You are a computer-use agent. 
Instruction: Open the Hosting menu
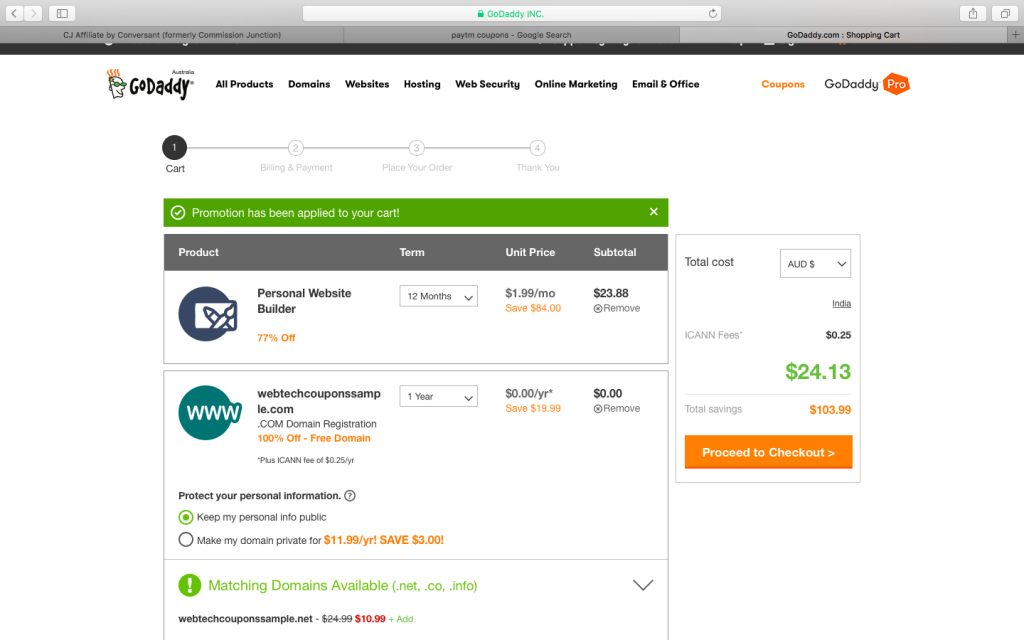pyautogui.click(x=422, y=85)
